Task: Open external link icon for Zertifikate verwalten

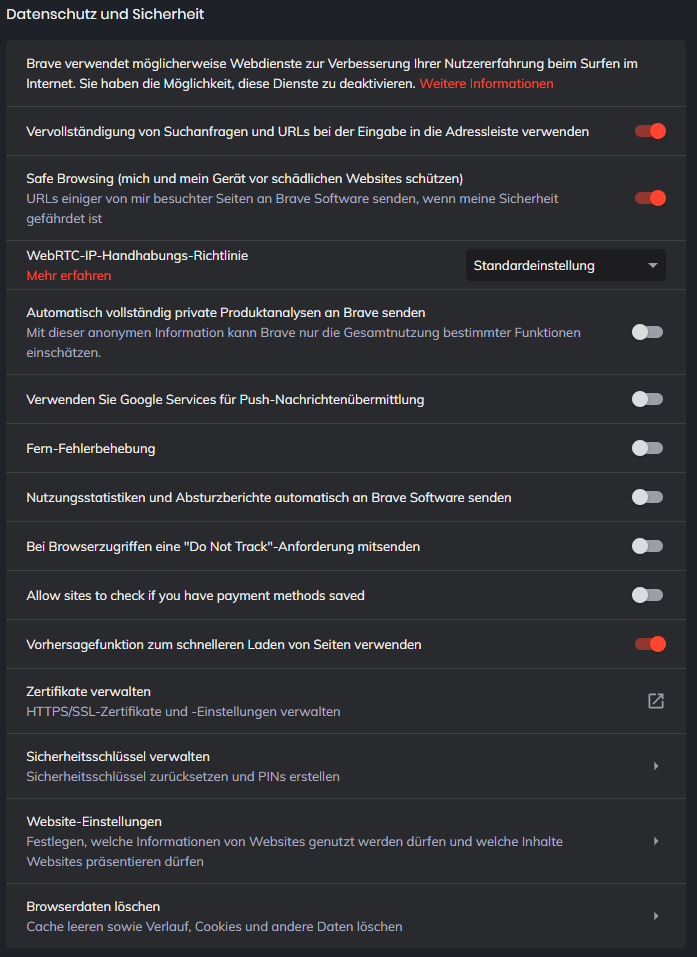Action: pos(655,701)
